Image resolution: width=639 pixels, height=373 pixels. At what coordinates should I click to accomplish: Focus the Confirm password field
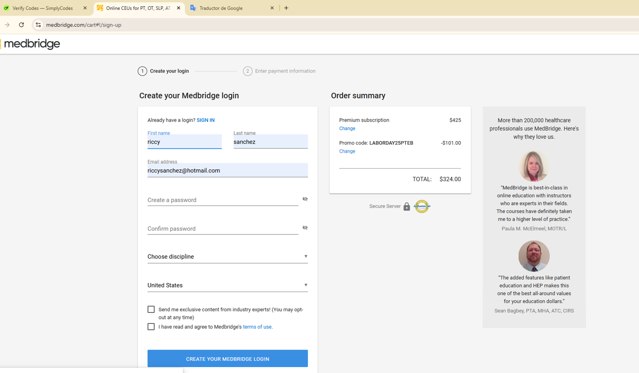223,228
